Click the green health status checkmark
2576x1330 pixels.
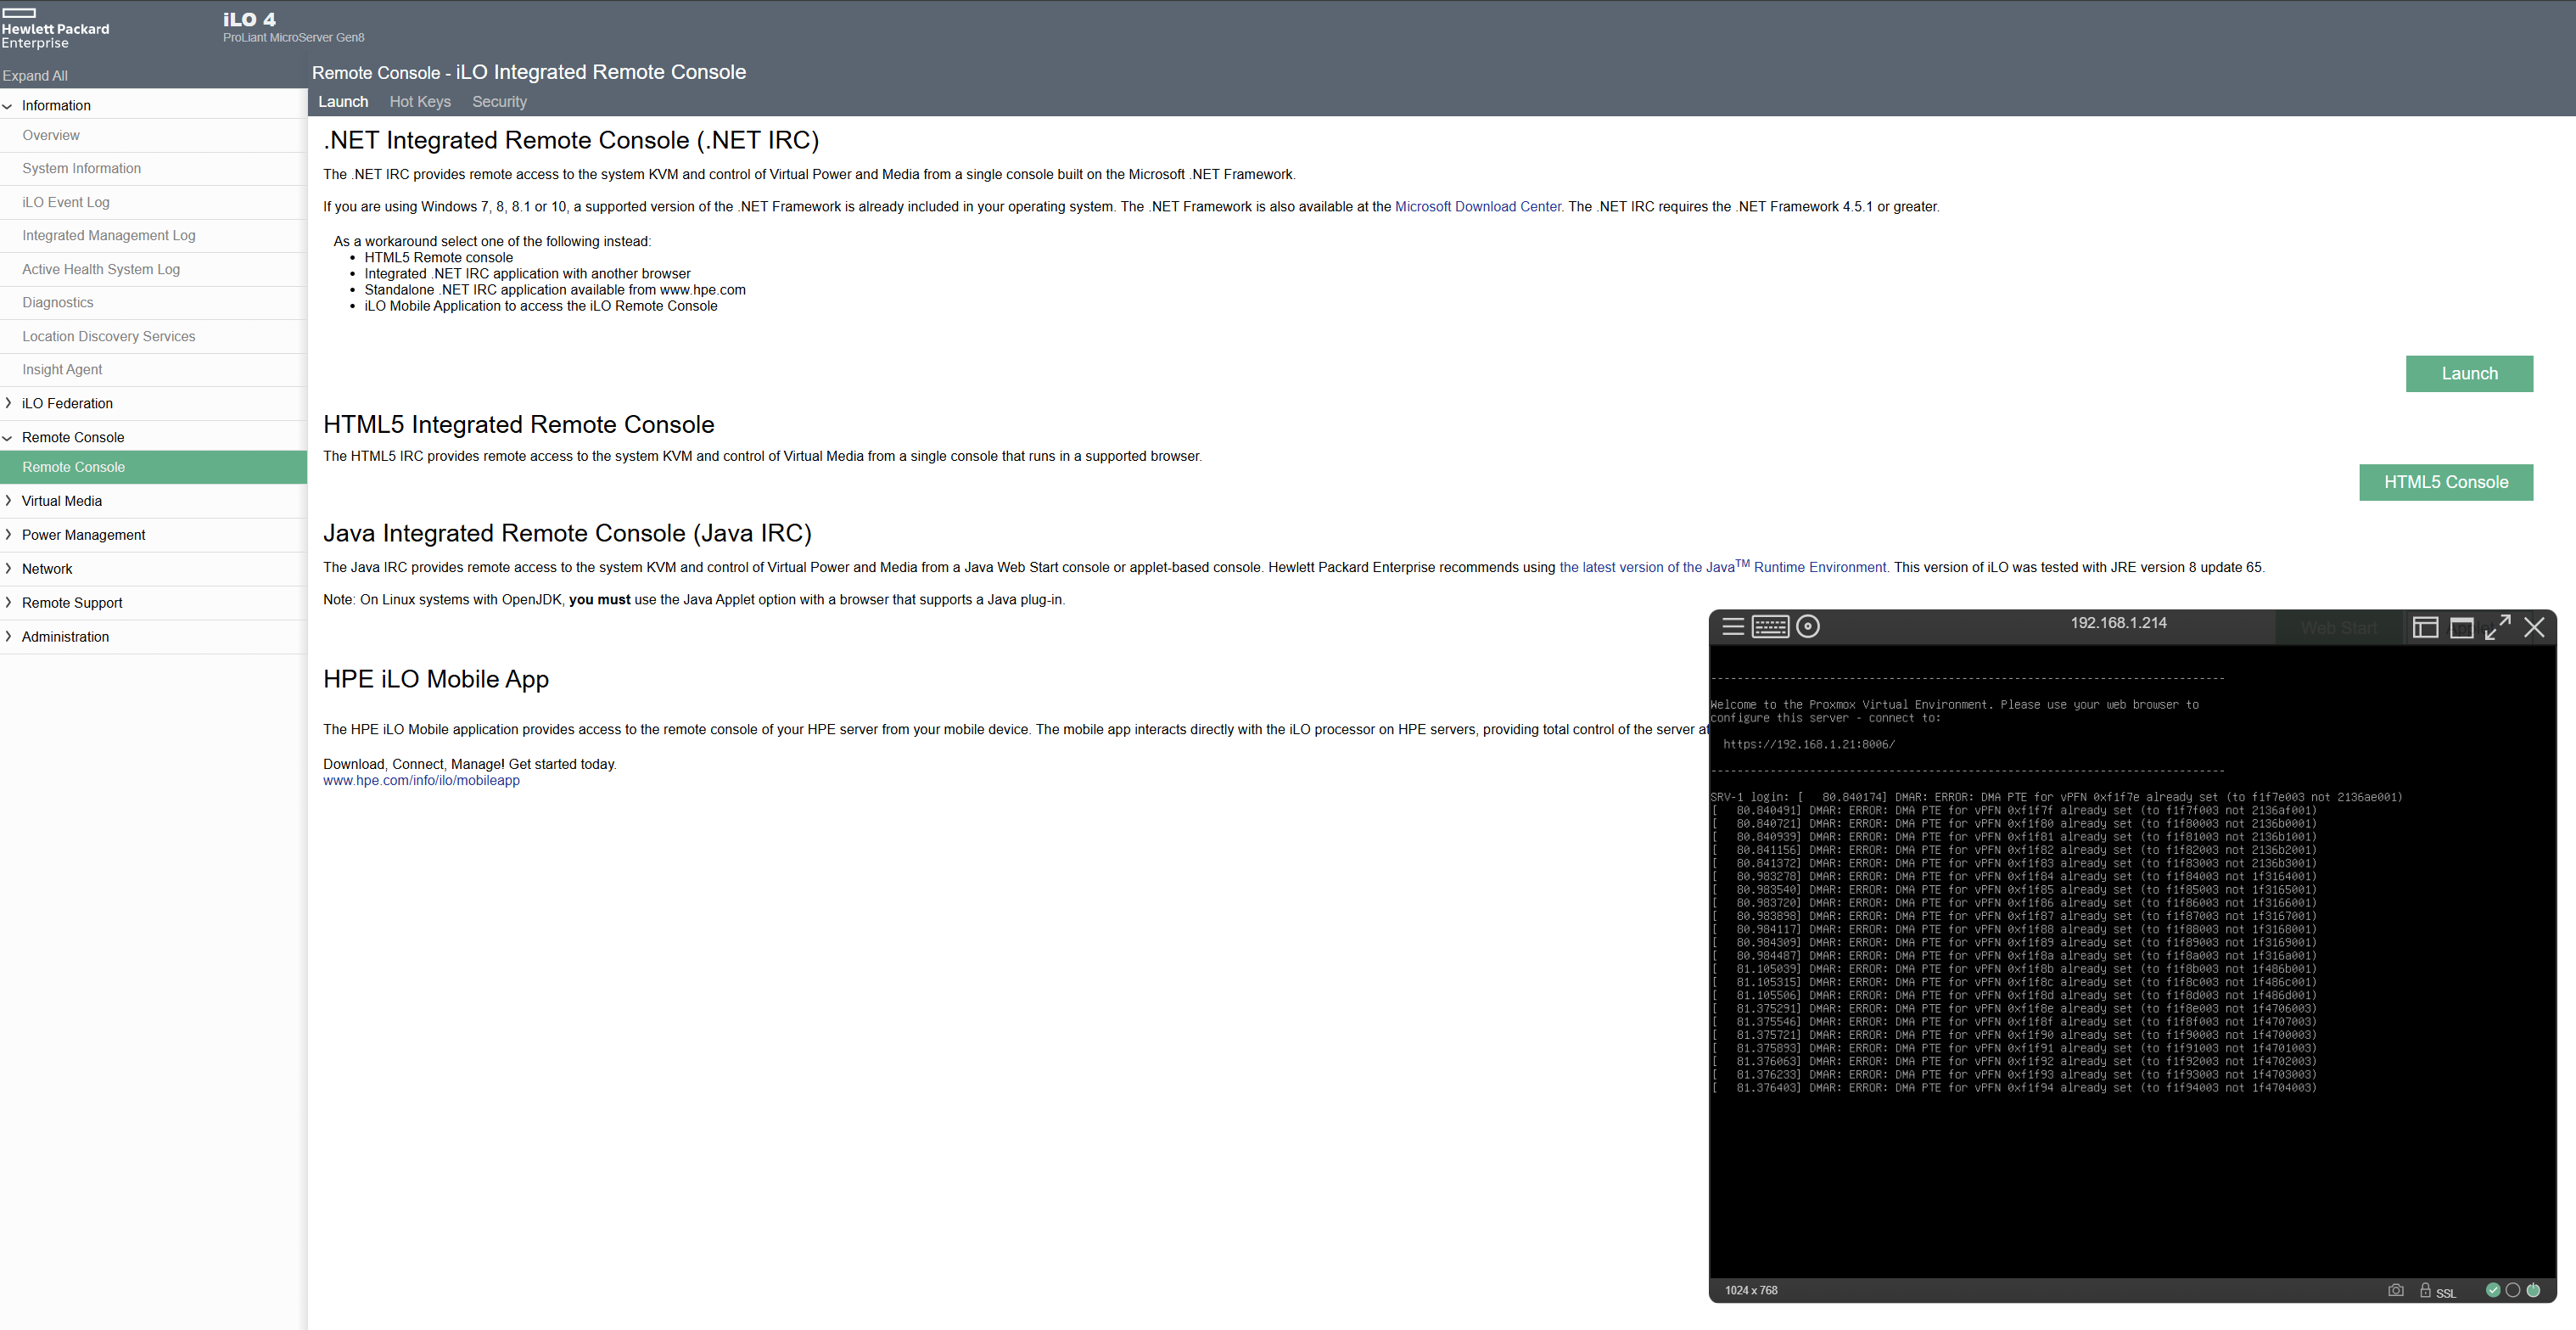[2493, 1290]
